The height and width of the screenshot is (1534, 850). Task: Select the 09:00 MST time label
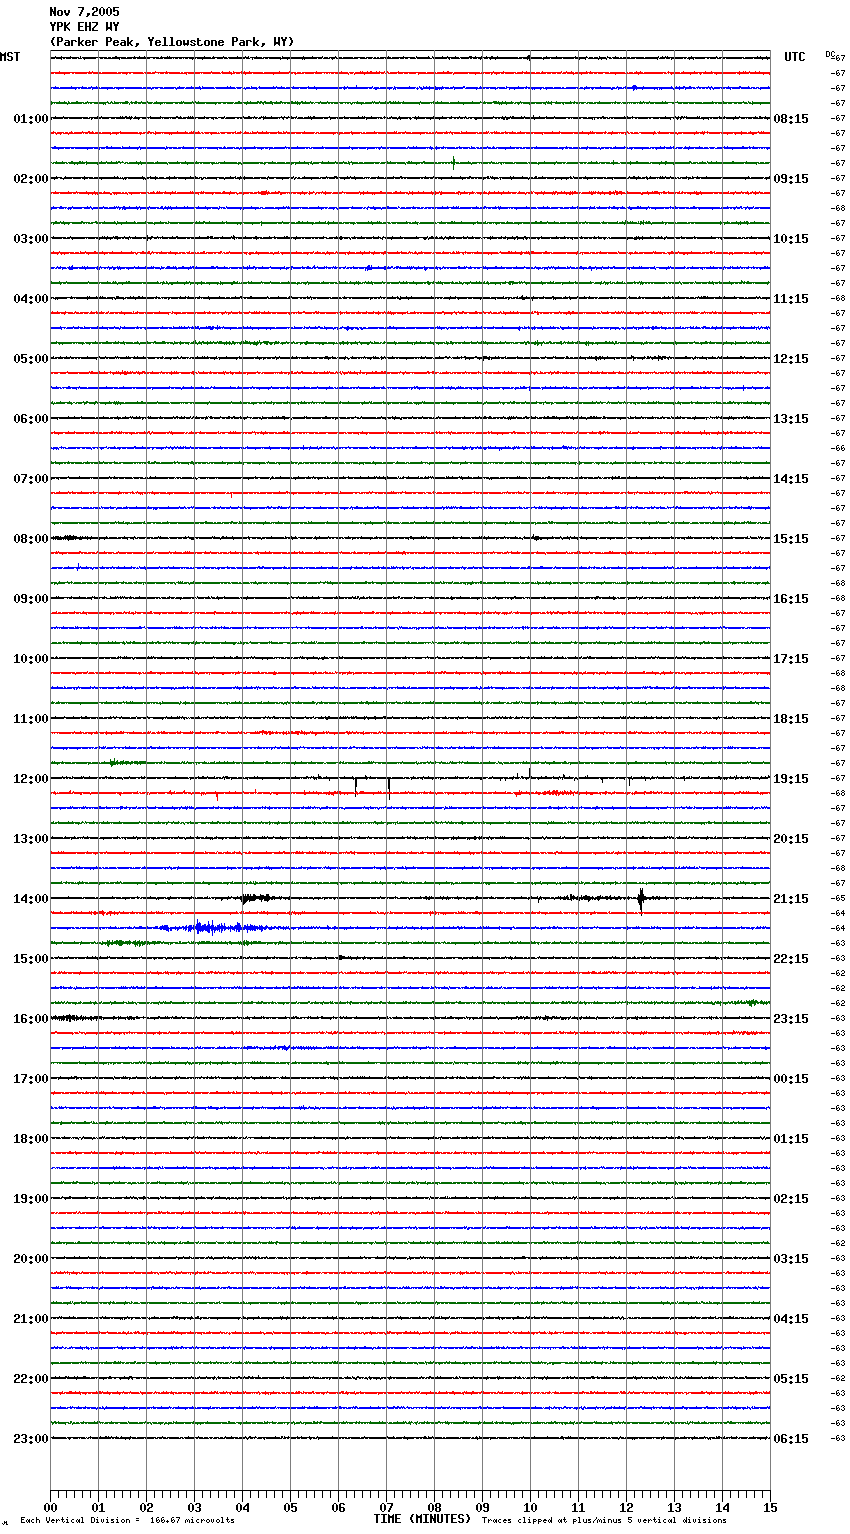[31, 599]
